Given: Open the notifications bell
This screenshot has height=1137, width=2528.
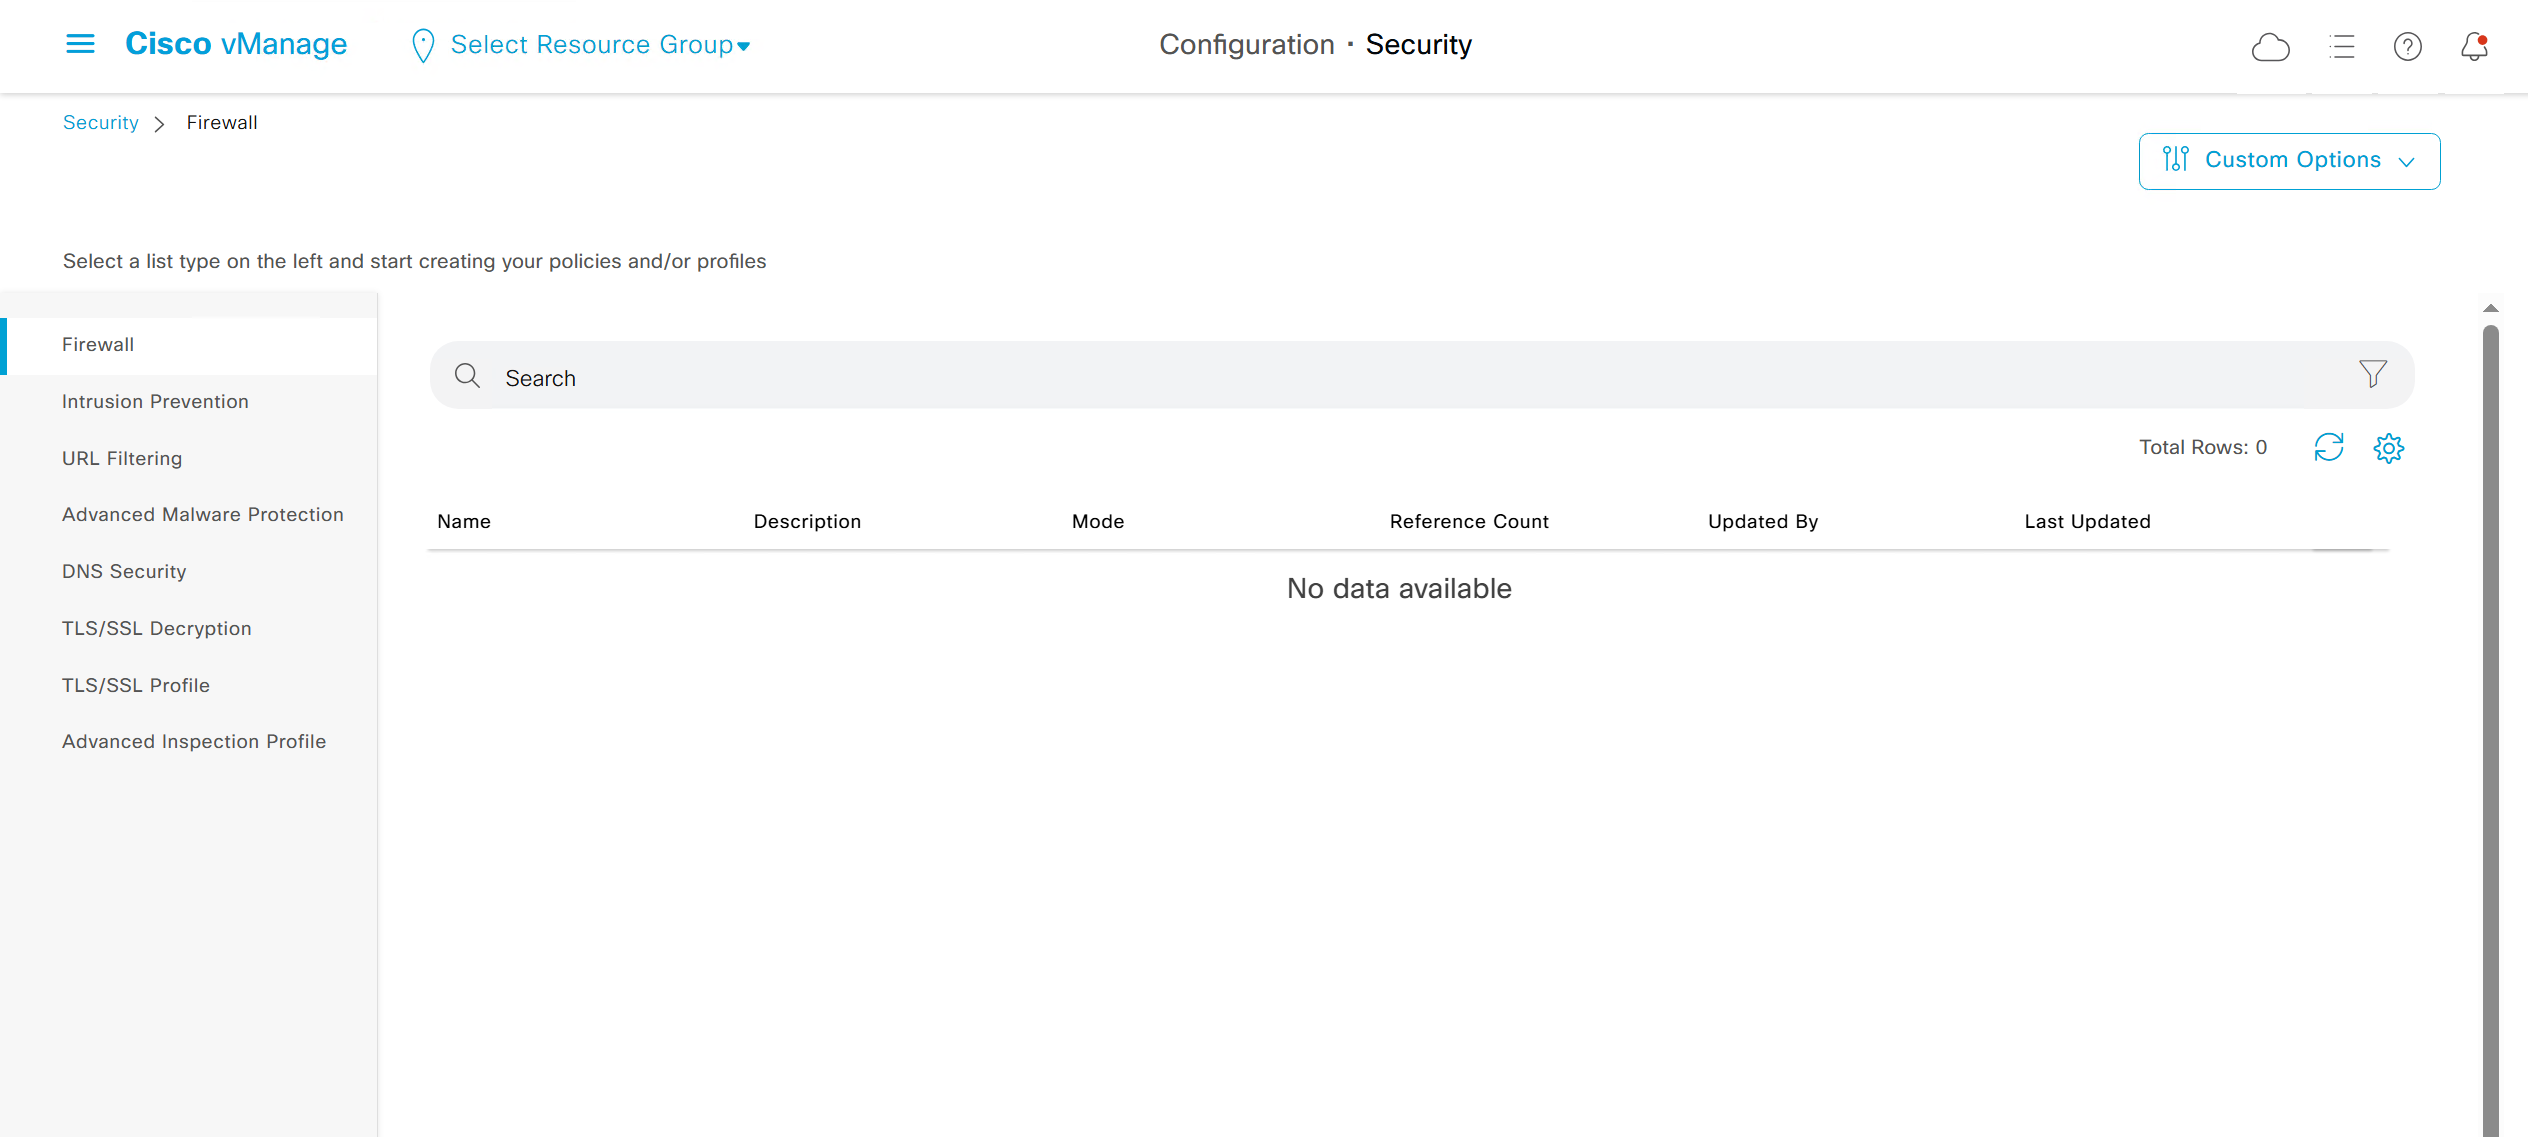Looking at the screenshot, I should click(x=2474, y=47).
